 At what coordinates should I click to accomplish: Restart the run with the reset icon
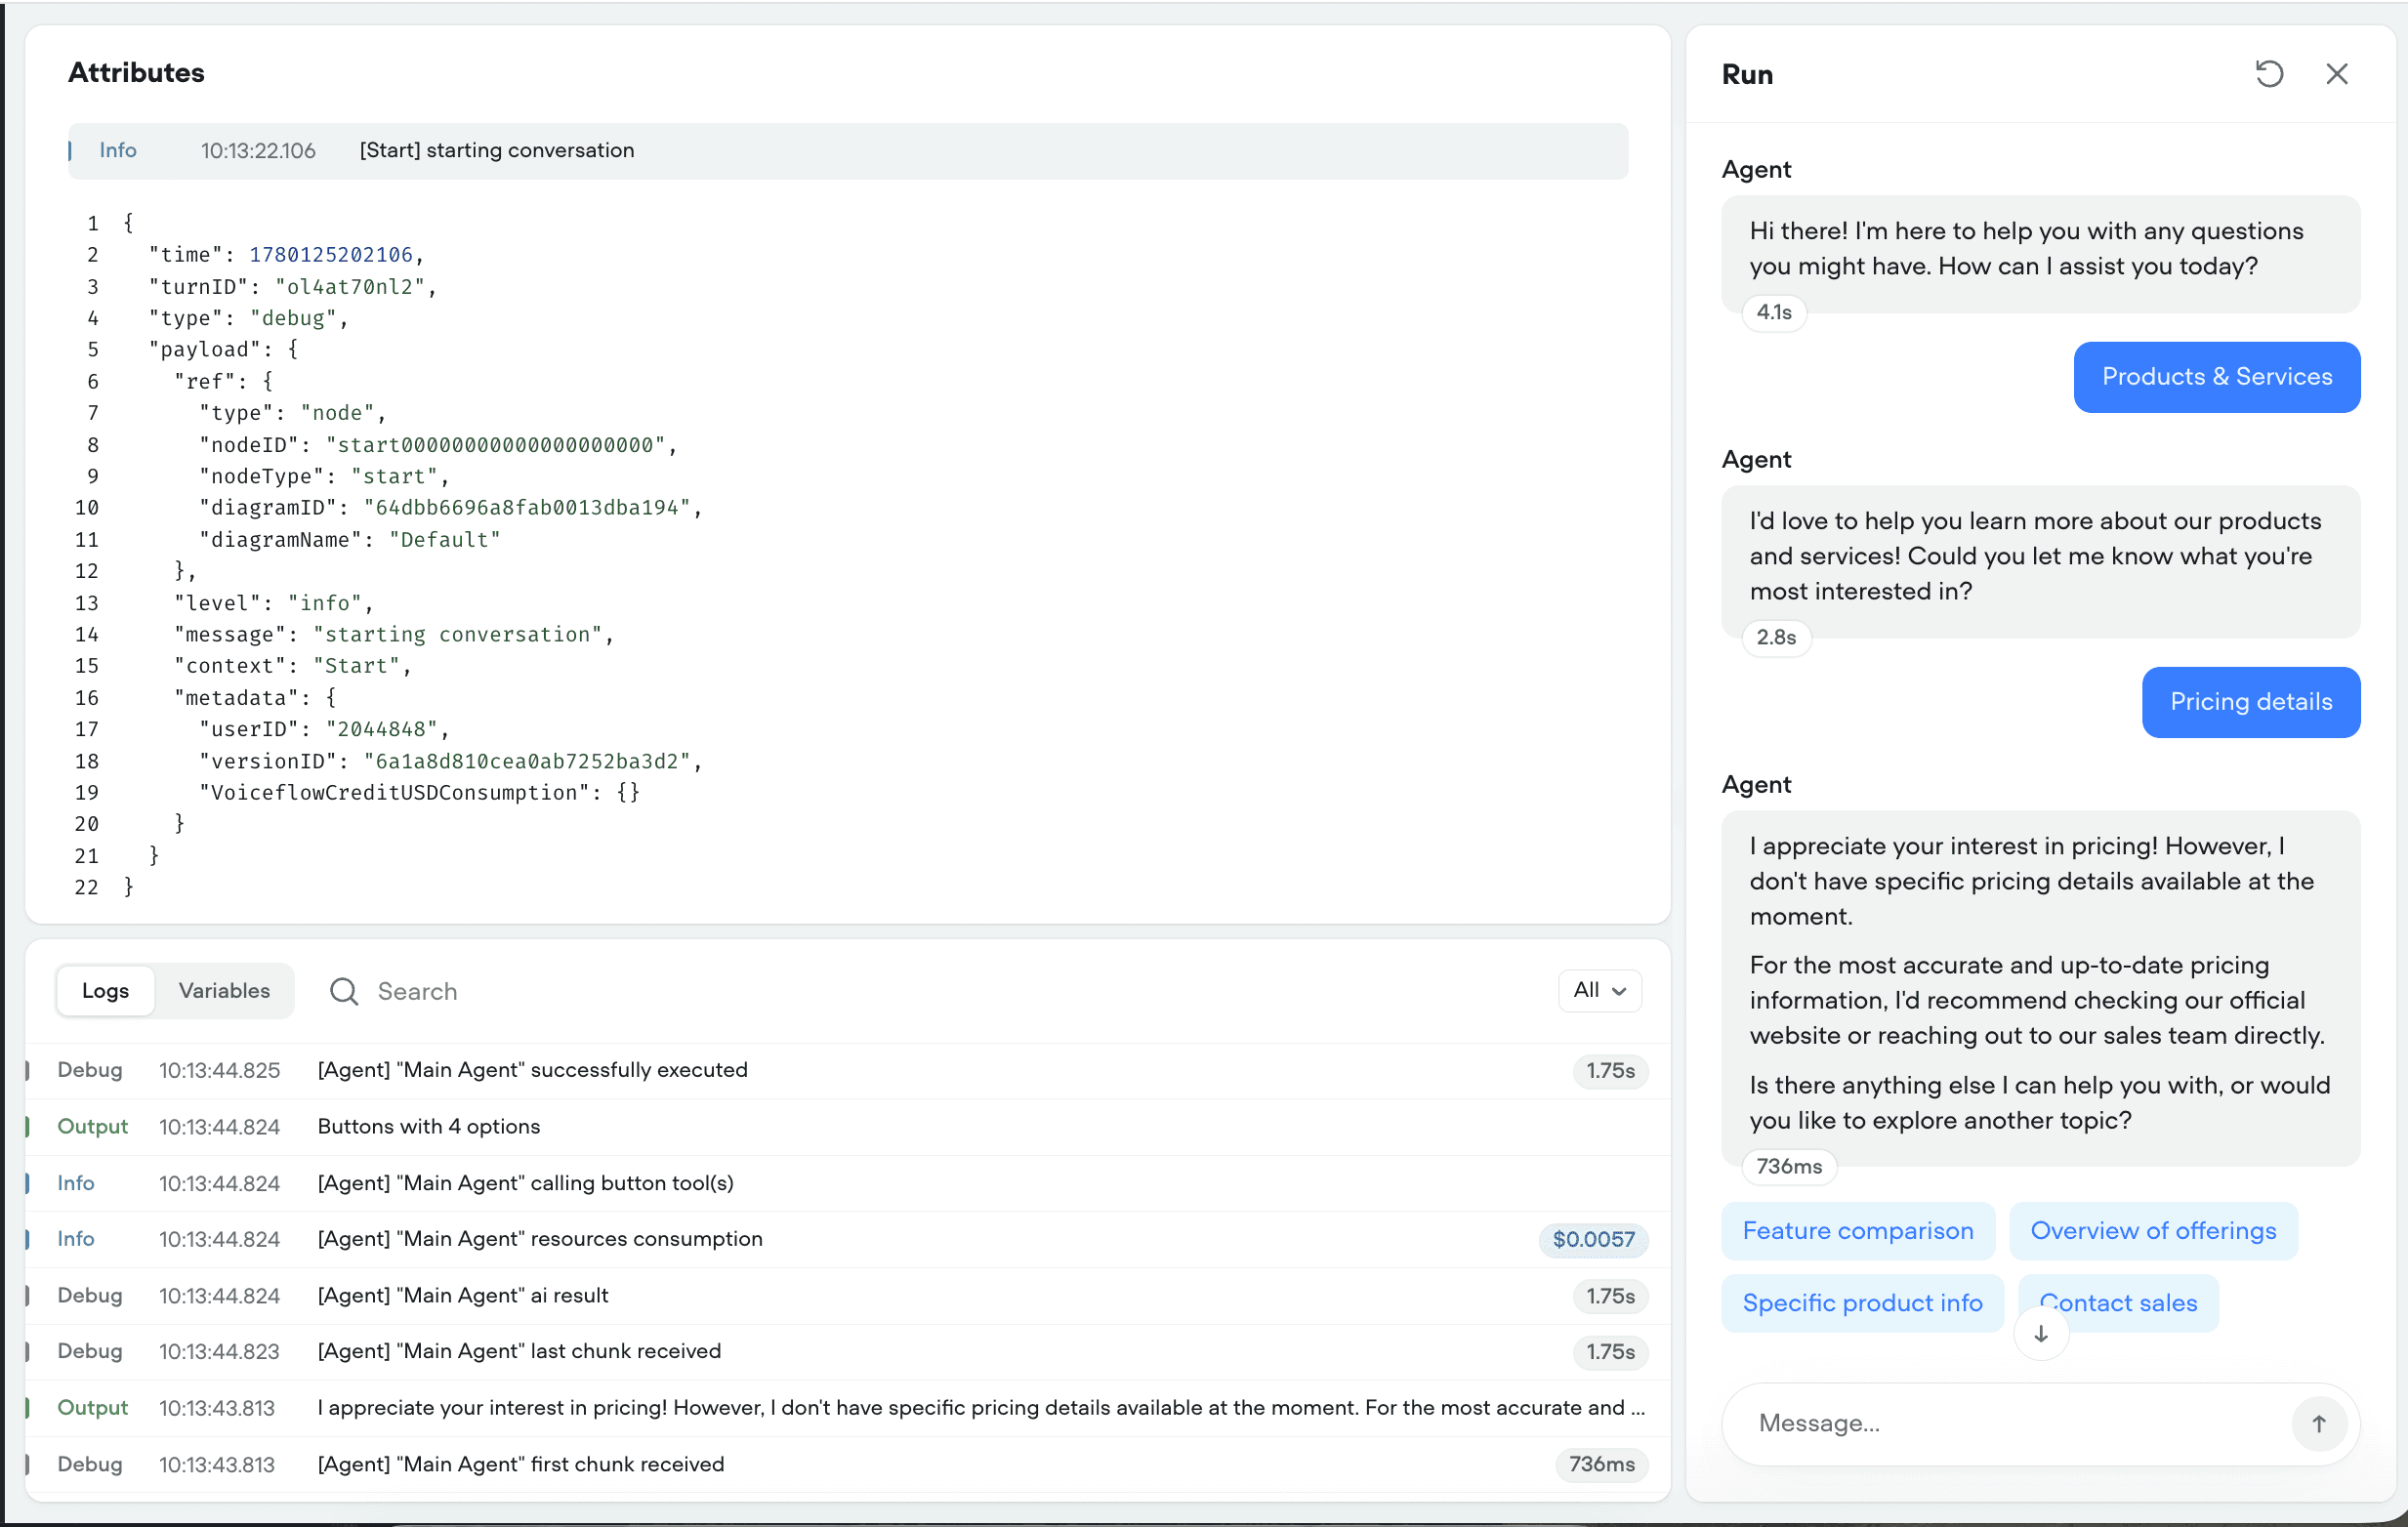[2268, 74]
